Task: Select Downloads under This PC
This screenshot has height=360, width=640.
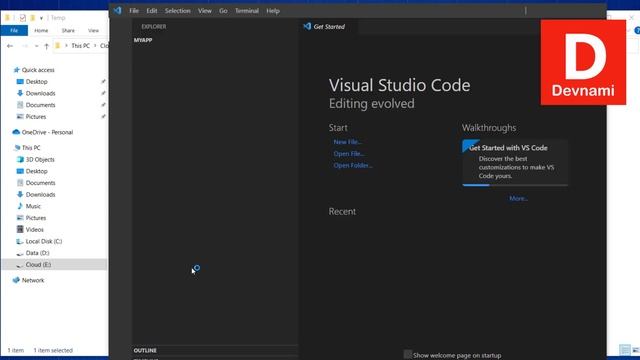Action: point(40,195)
